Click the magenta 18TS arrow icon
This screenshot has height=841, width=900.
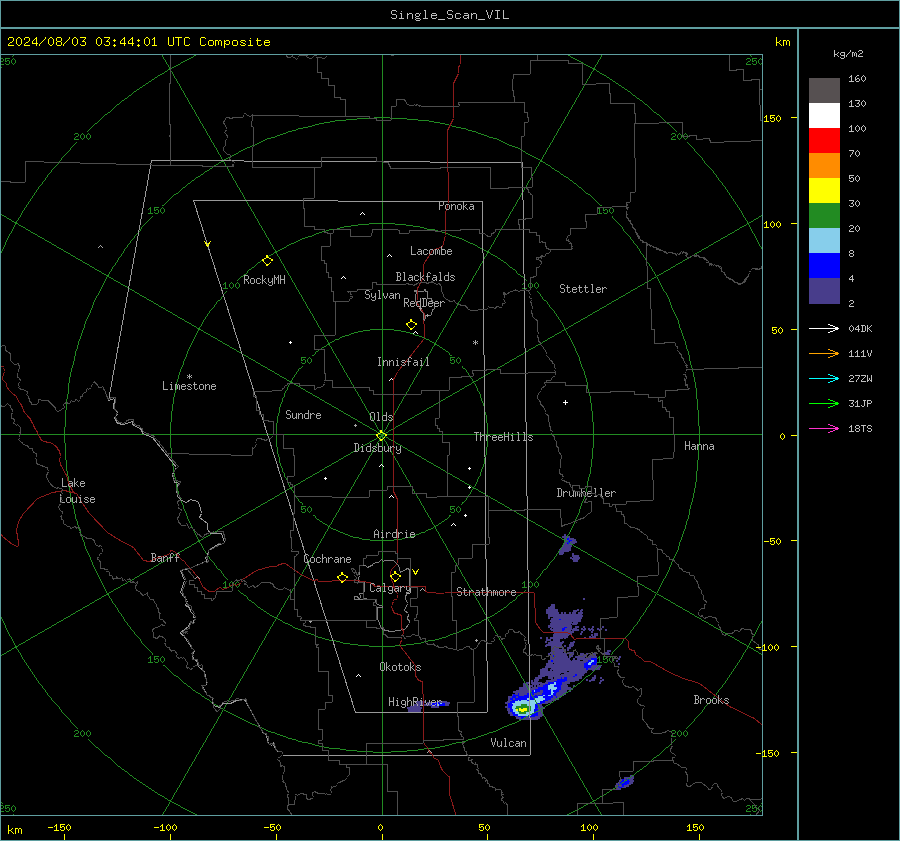(824, 428)
